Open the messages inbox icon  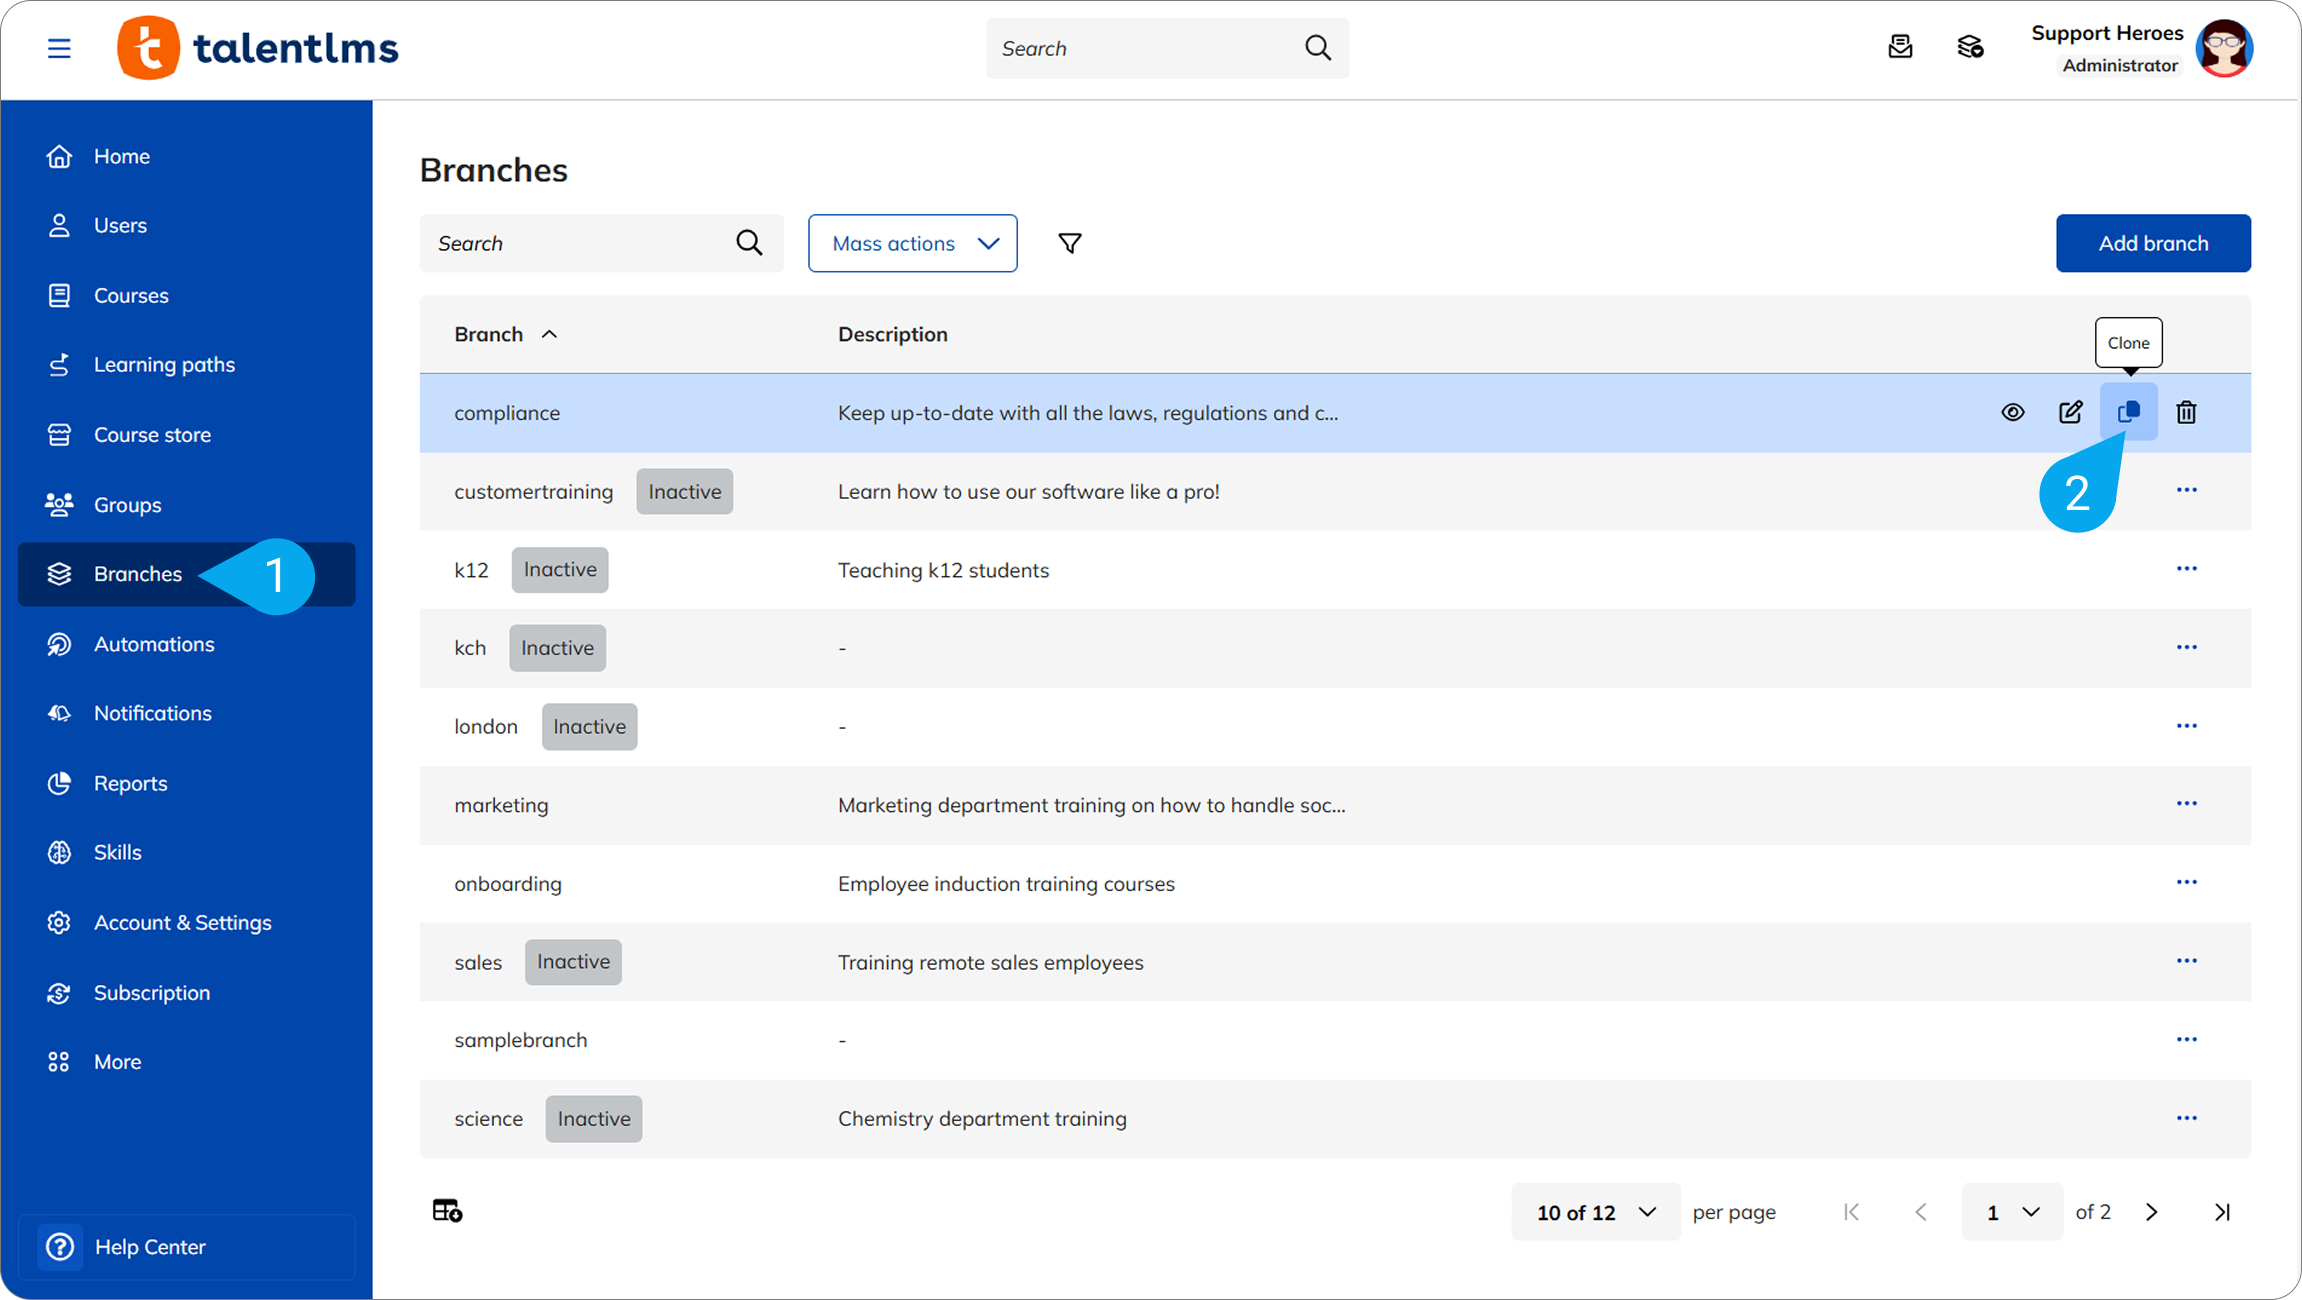coord(1900,47)
